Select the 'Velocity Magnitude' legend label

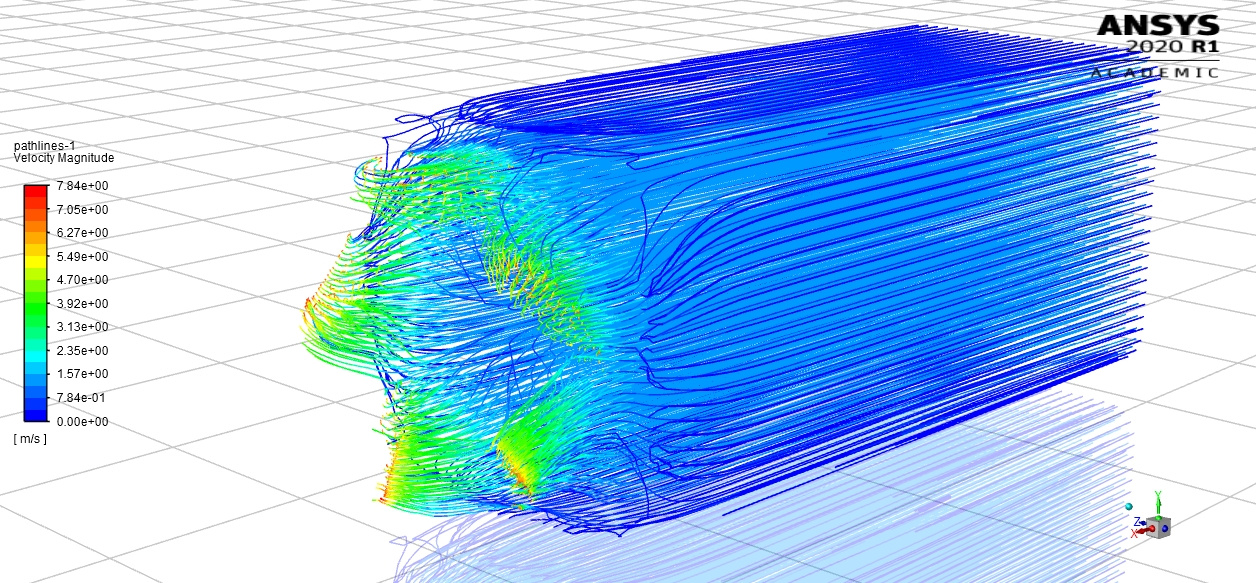63,158
